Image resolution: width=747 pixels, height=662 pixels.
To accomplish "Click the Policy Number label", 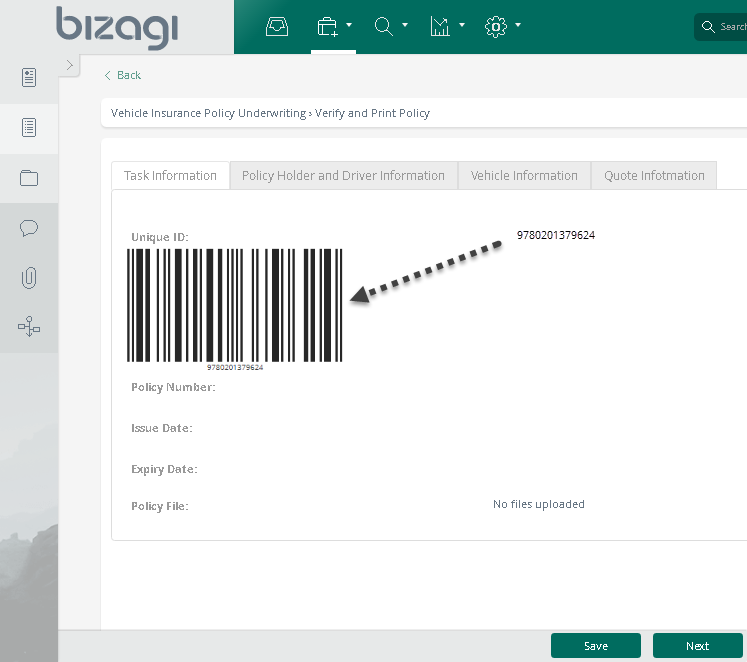I will [x=173, y=387].
